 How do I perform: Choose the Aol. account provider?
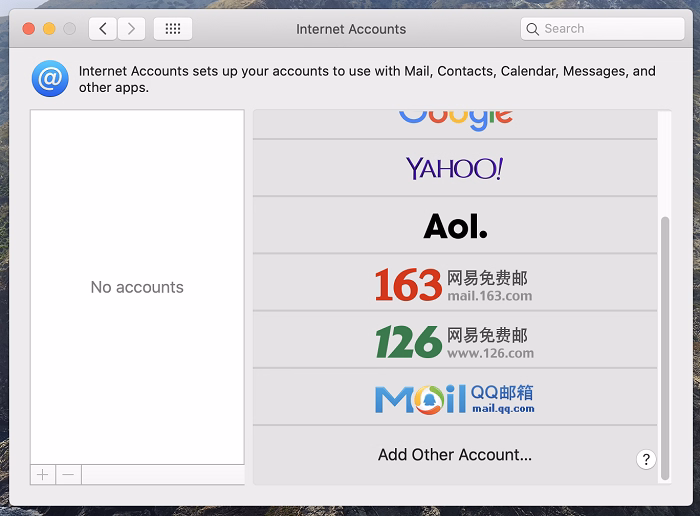[x=455, y=225]
